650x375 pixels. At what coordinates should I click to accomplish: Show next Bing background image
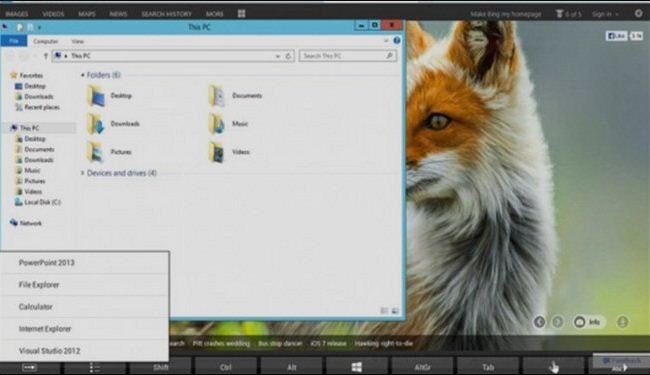(x=558, y=322)
